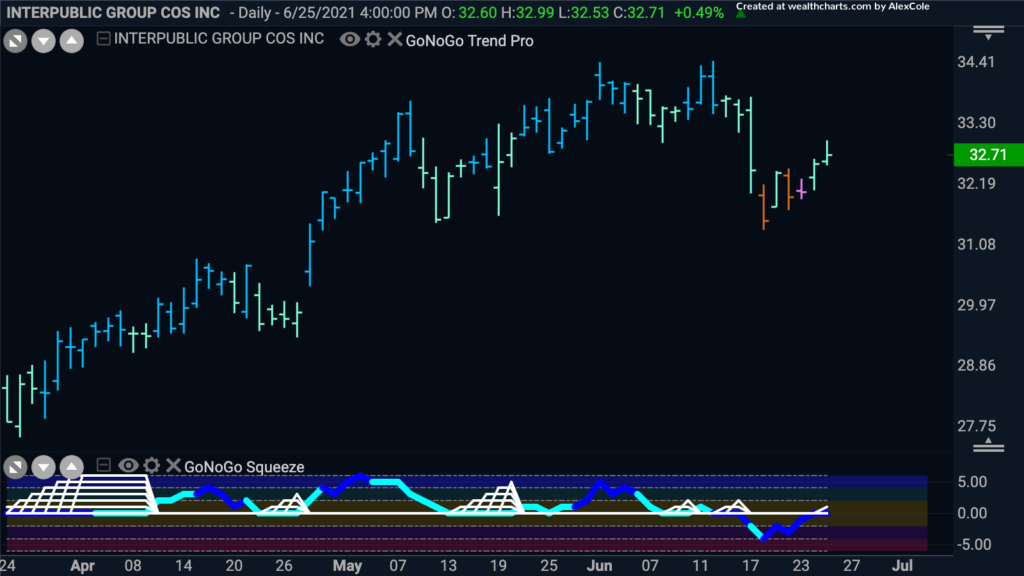Image resolution: width=1024 pixels, height=576 pixels.
Task: Click the 27.75 price axis label
Action: [976, 426]
